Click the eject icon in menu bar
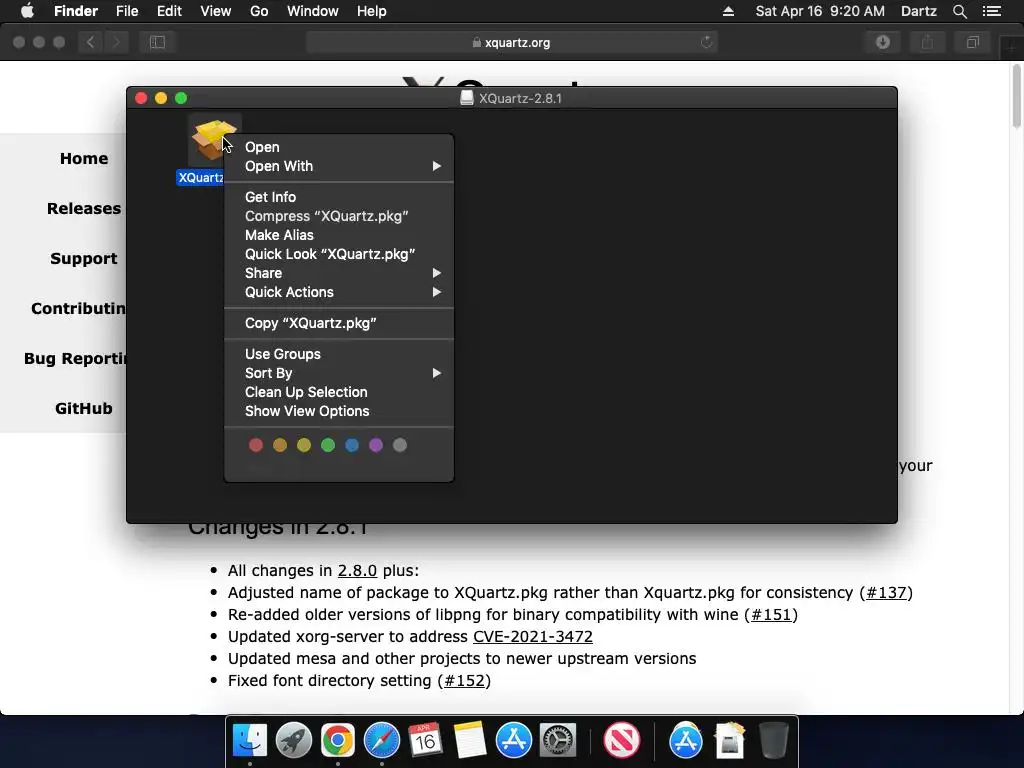1024x768 pixels. (x=728, y=11)
